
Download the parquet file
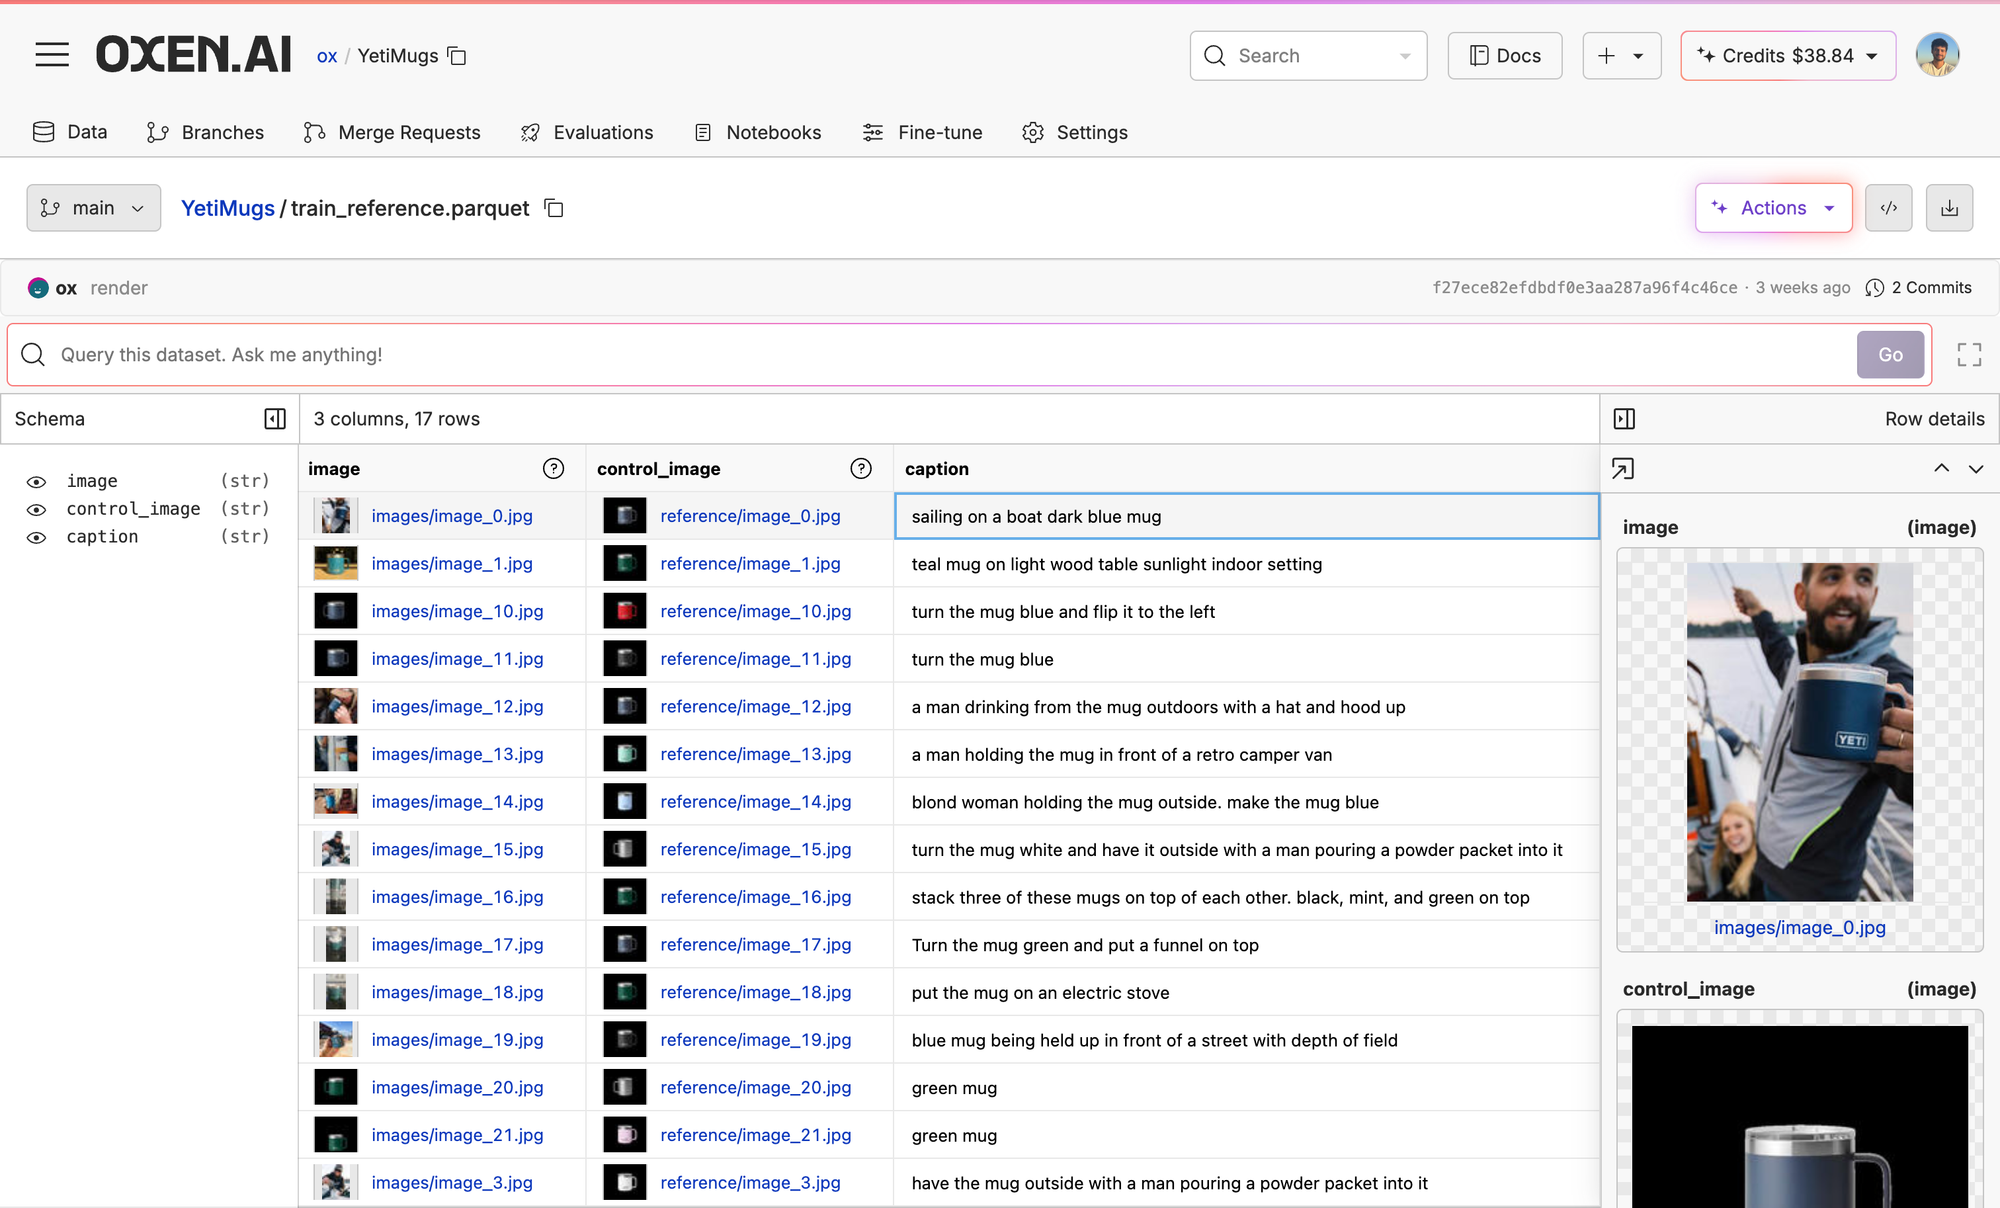pyautogui.click(x=1949, y=208)
